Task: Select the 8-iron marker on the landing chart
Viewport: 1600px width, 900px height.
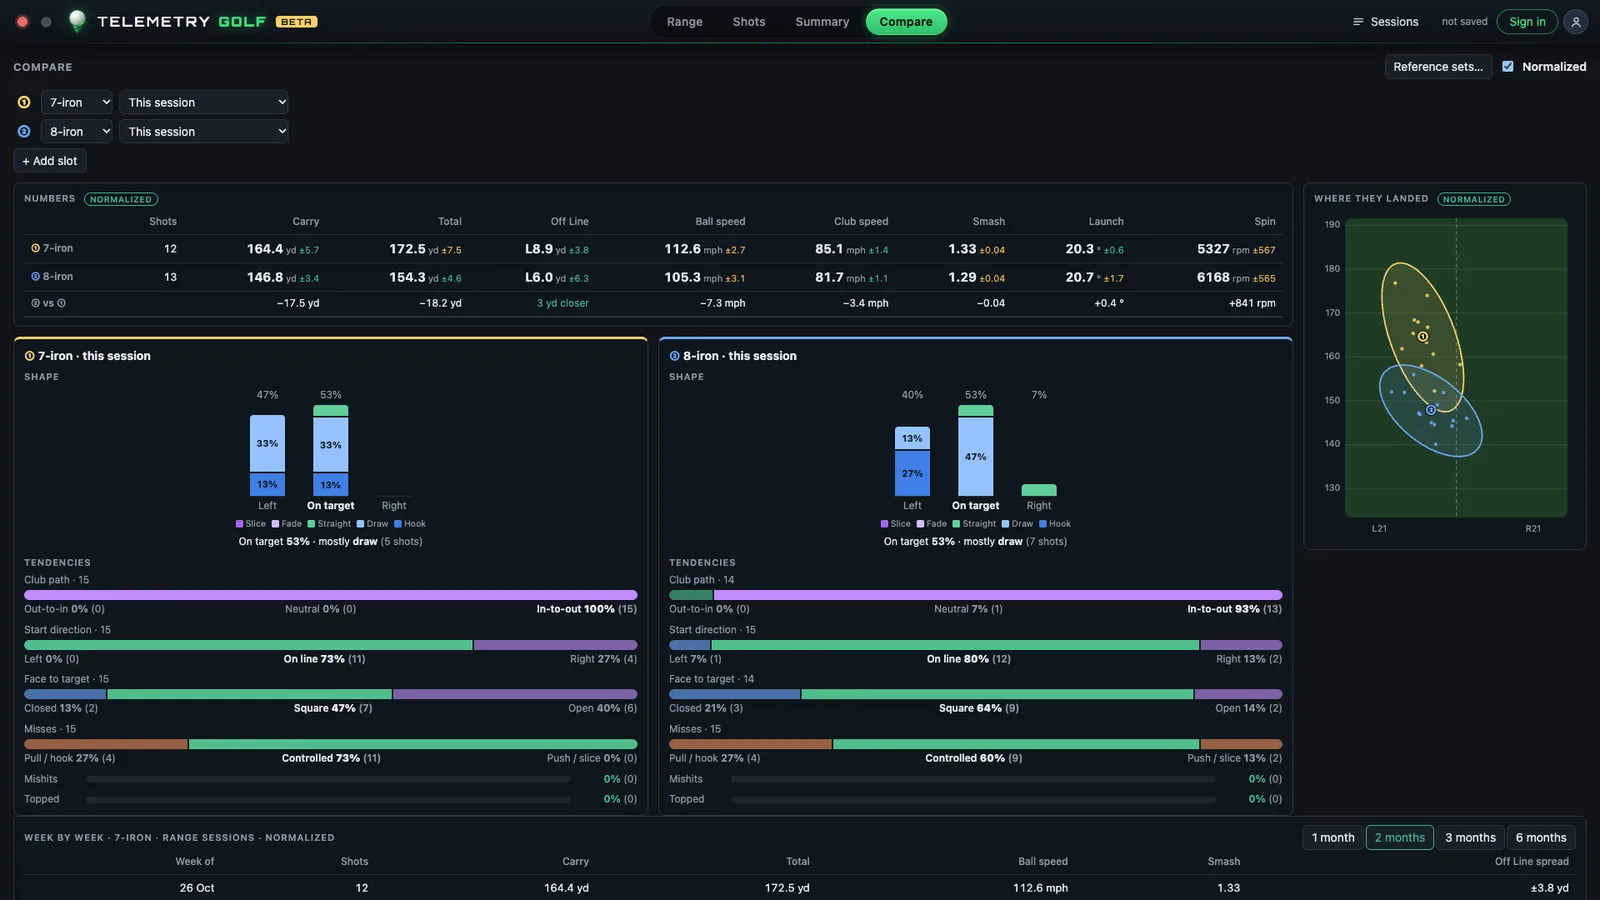Action: [1431, 410]
